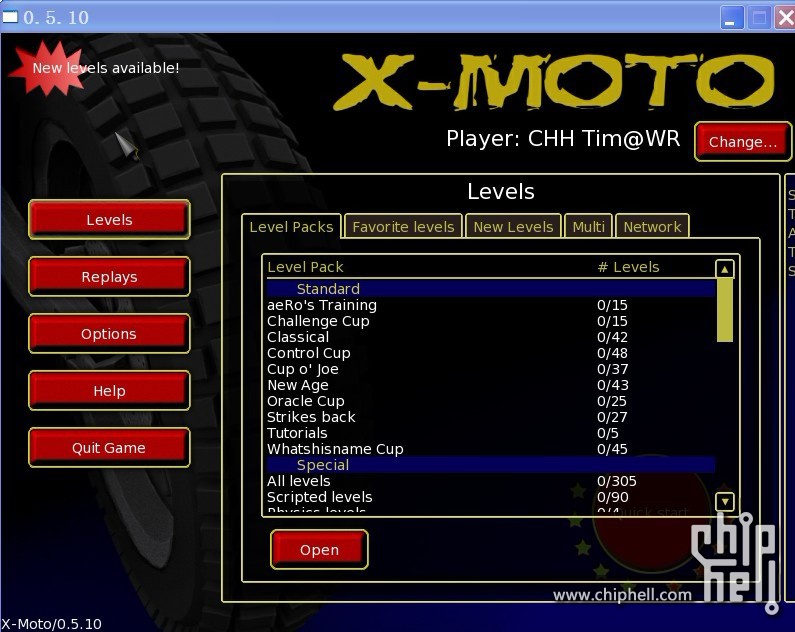Click the Level Pack column header
795x632 pixels.
click(305, 267)
